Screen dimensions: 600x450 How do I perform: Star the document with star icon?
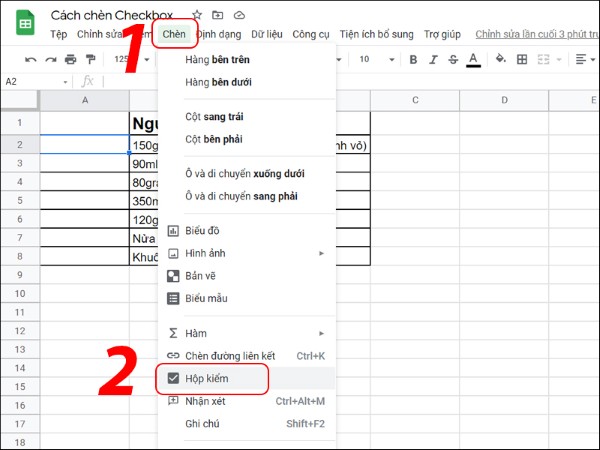197,15
